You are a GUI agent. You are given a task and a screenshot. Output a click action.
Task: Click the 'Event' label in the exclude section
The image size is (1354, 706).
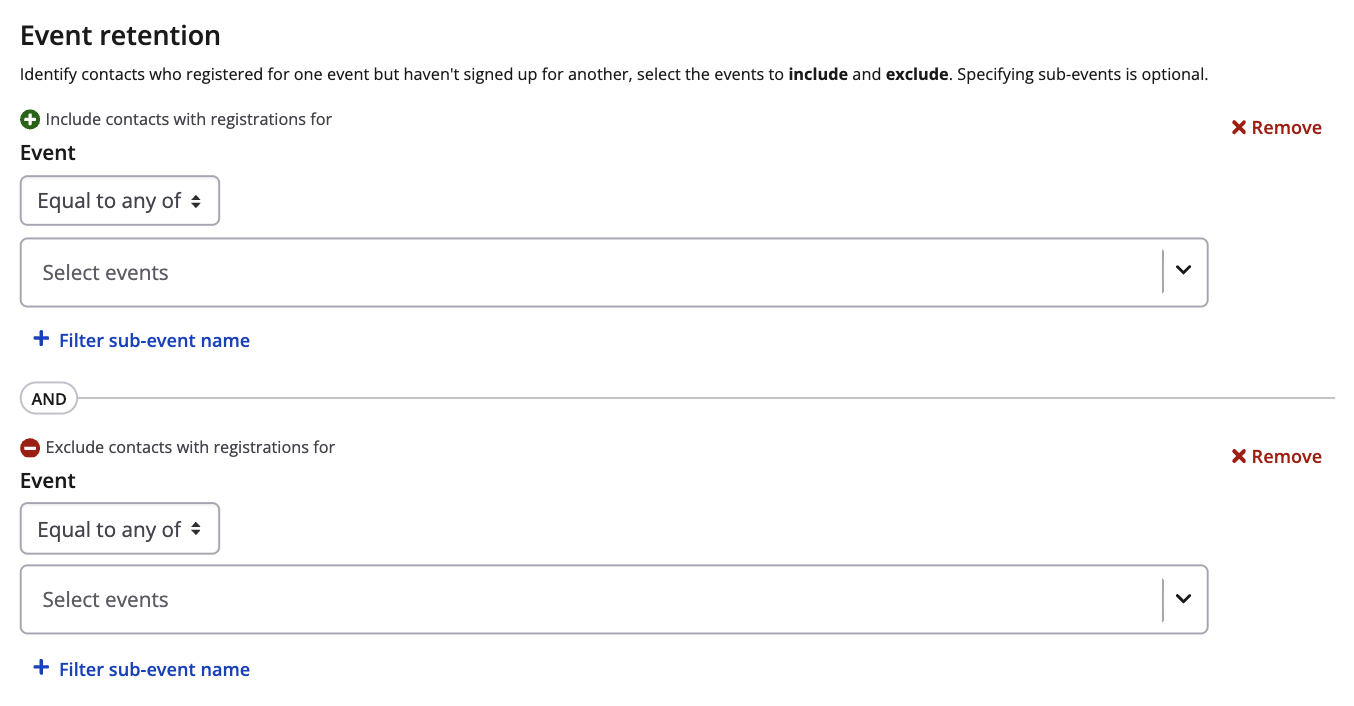pos(48,481)
